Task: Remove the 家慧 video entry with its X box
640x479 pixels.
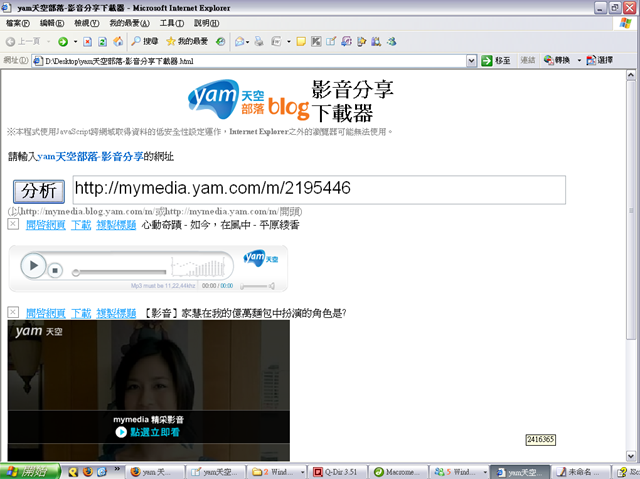Action: pos(13,313)
